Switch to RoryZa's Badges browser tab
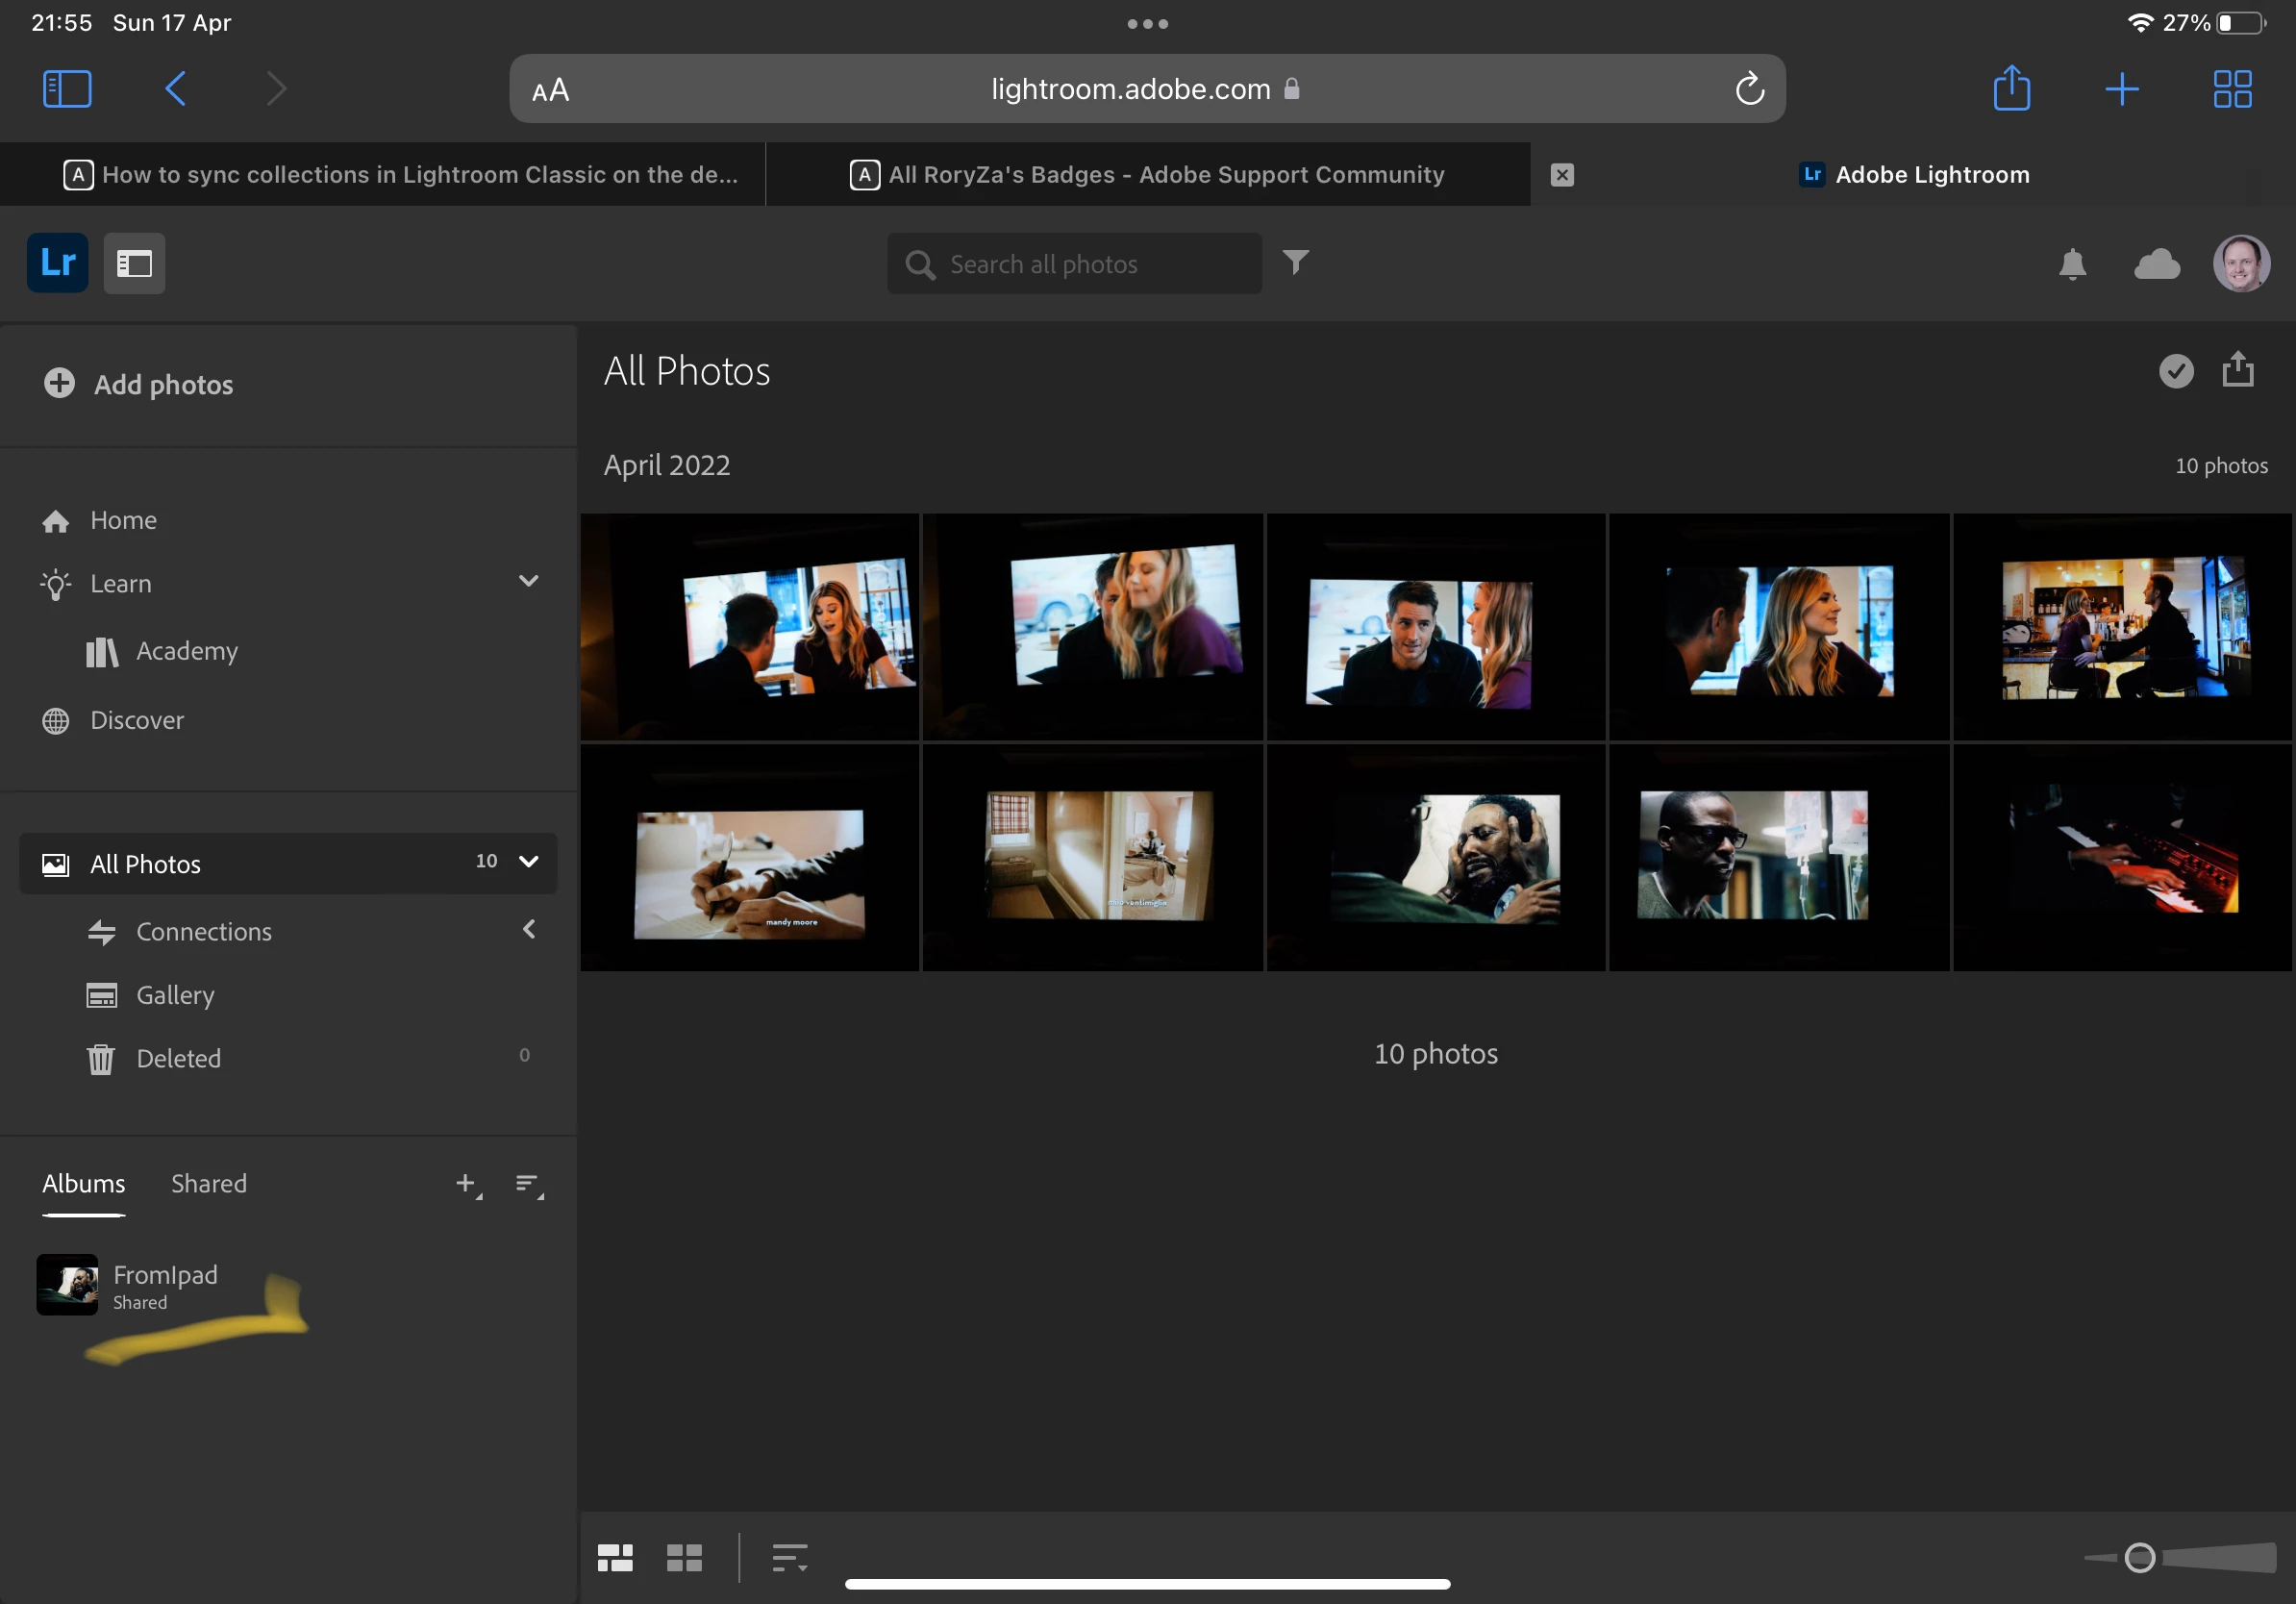 click(x=1148, y=174)
